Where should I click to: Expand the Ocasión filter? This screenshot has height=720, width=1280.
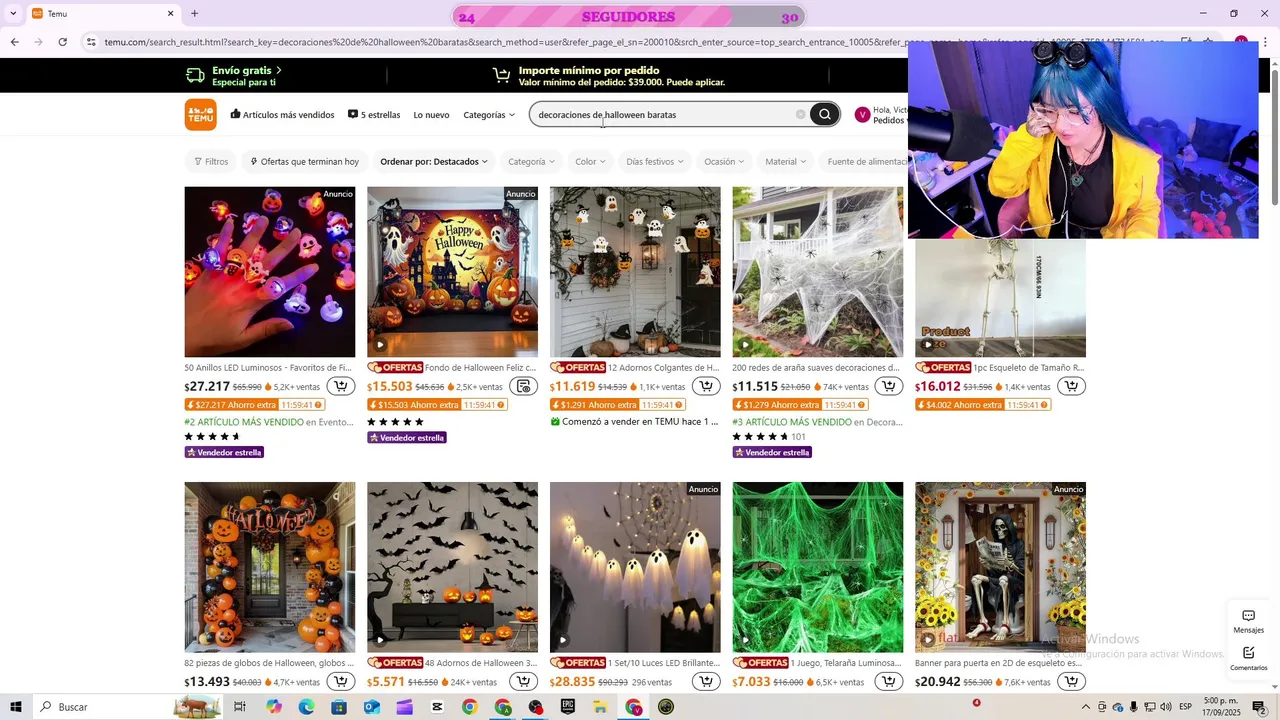(725, 161)
